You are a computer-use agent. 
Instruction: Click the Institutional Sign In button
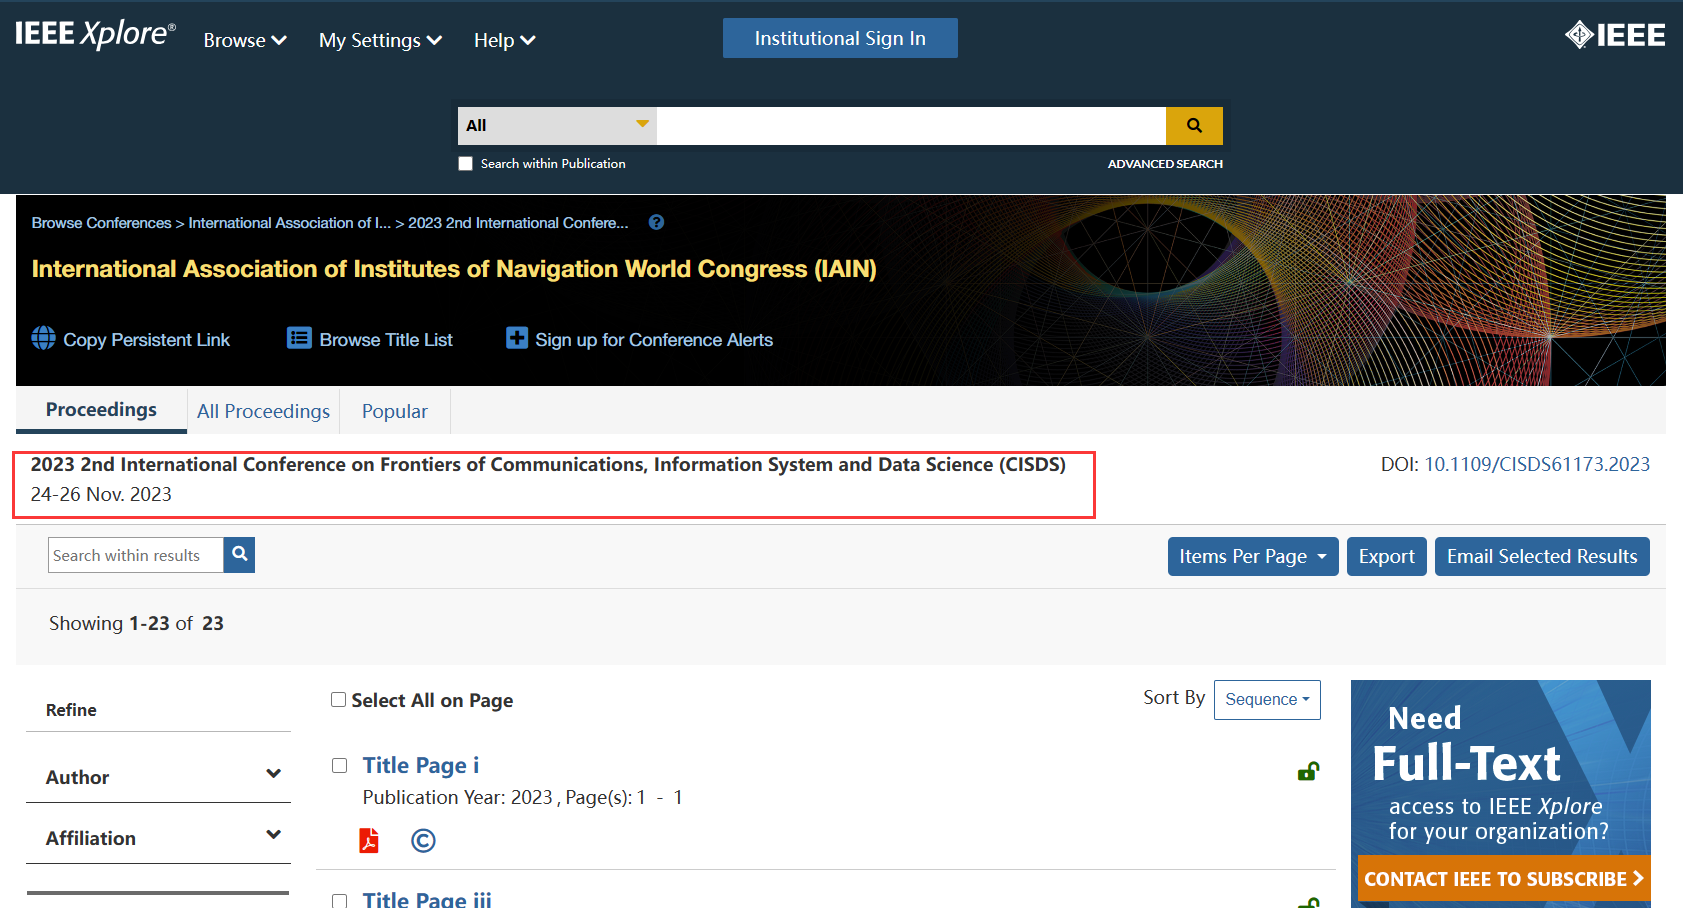pos(840,38)
